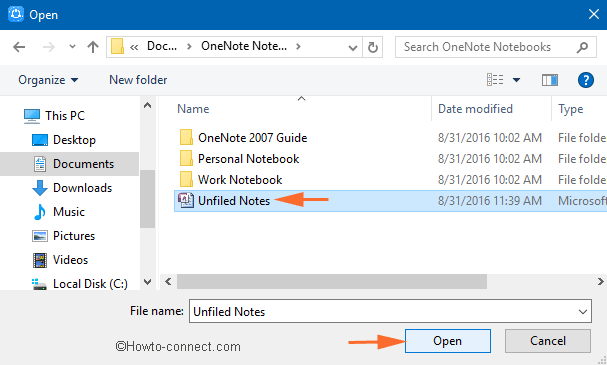Open Local Disk (C:) in navigation pane
This screenshot has height=365, width=607.
pyautogui.click(x=90, y=284)
